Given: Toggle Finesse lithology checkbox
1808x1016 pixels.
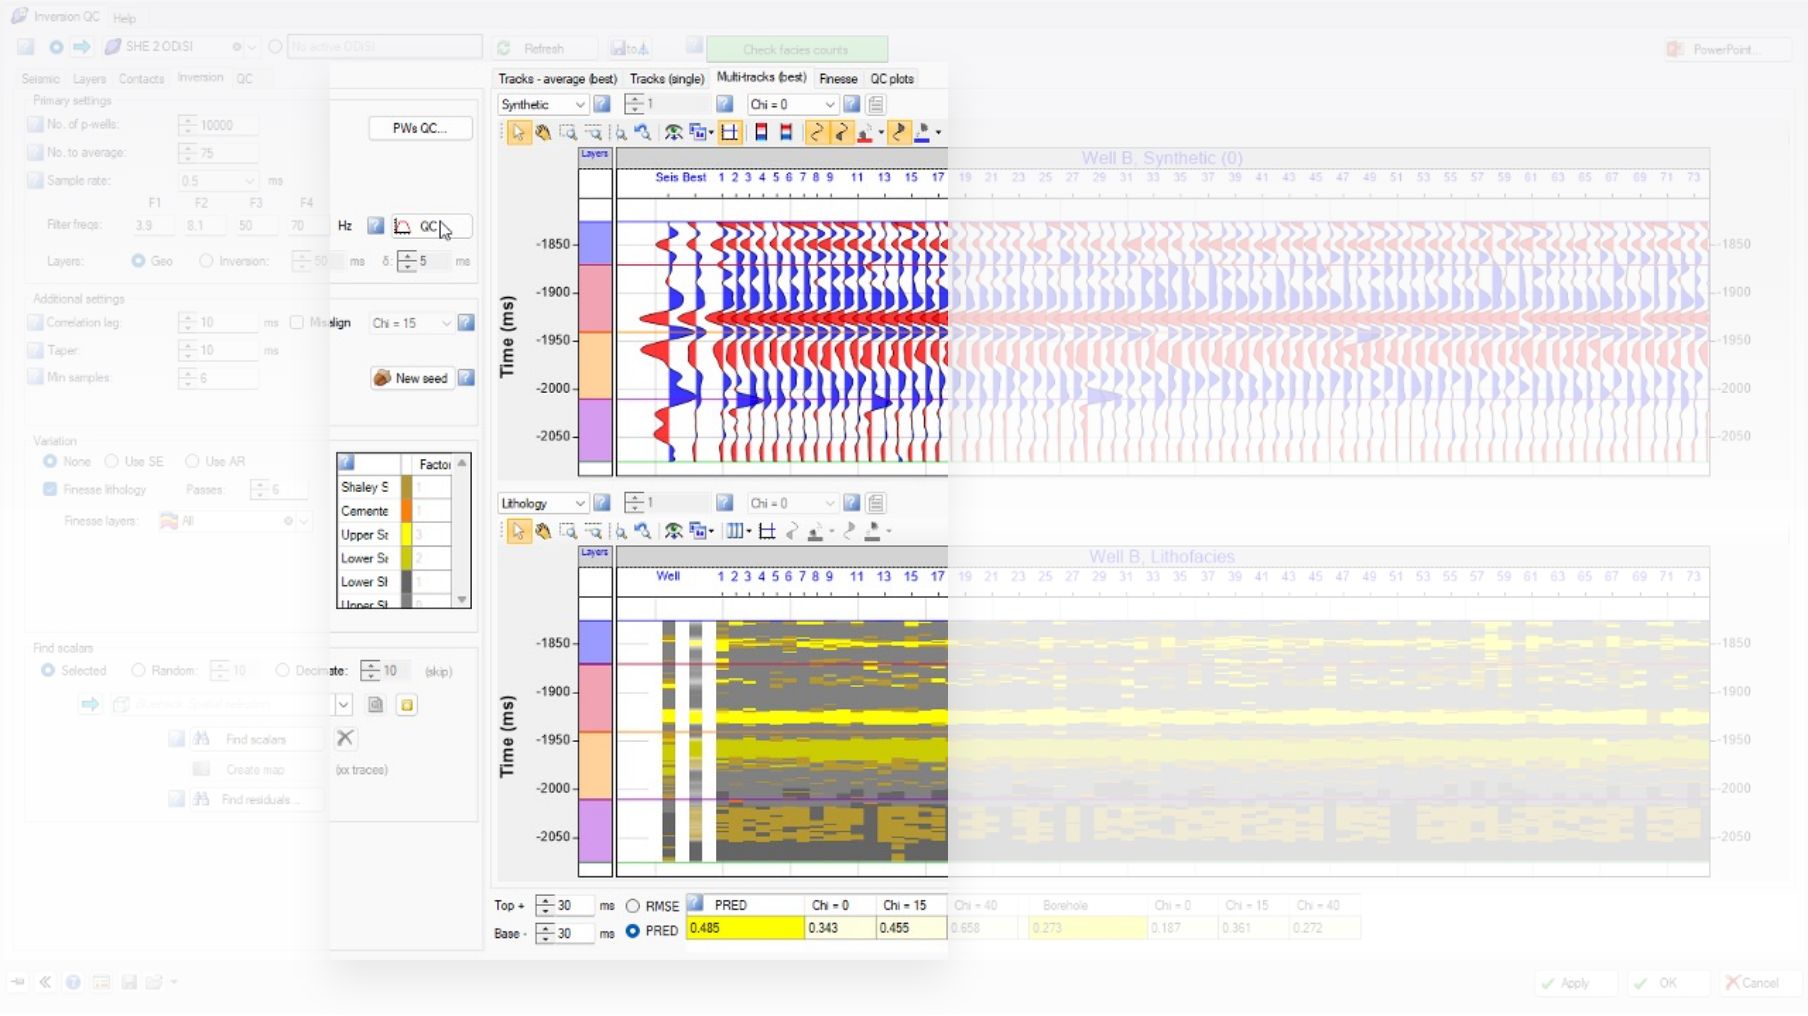Looking at the screenshot, I should [x=50, y=489].
